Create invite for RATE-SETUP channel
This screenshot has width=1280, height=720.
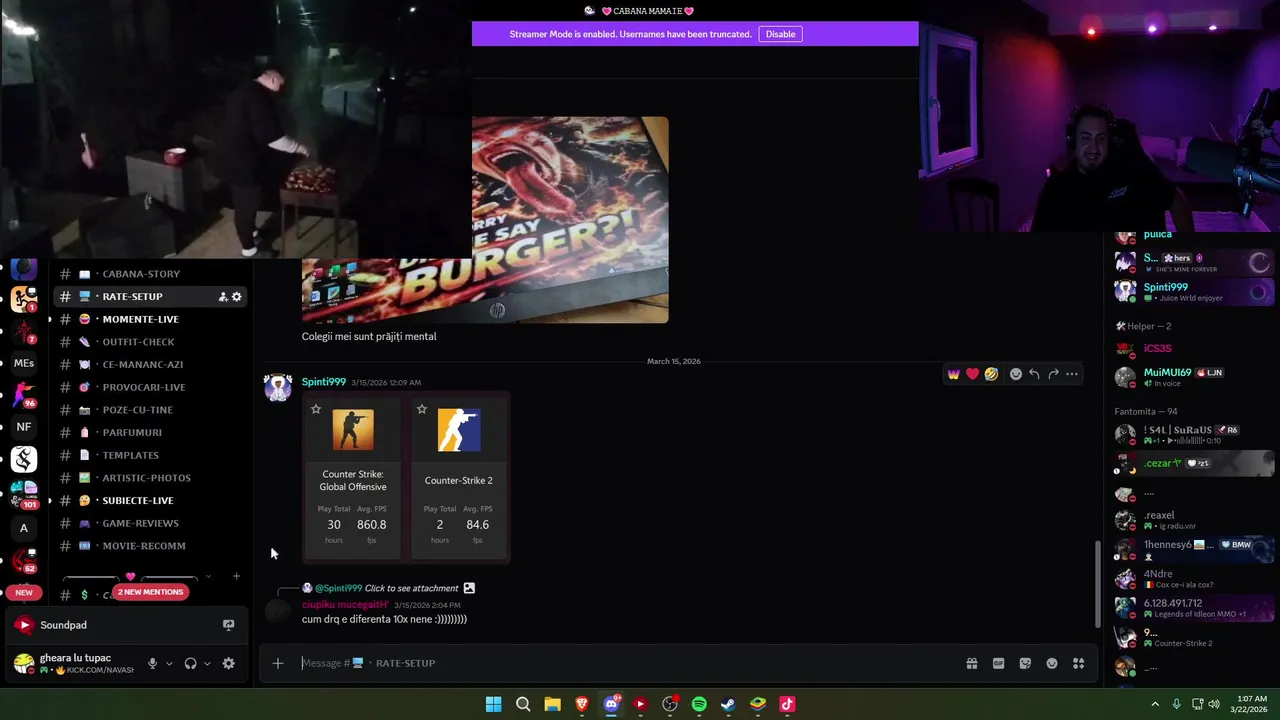[x=223, y=297]
